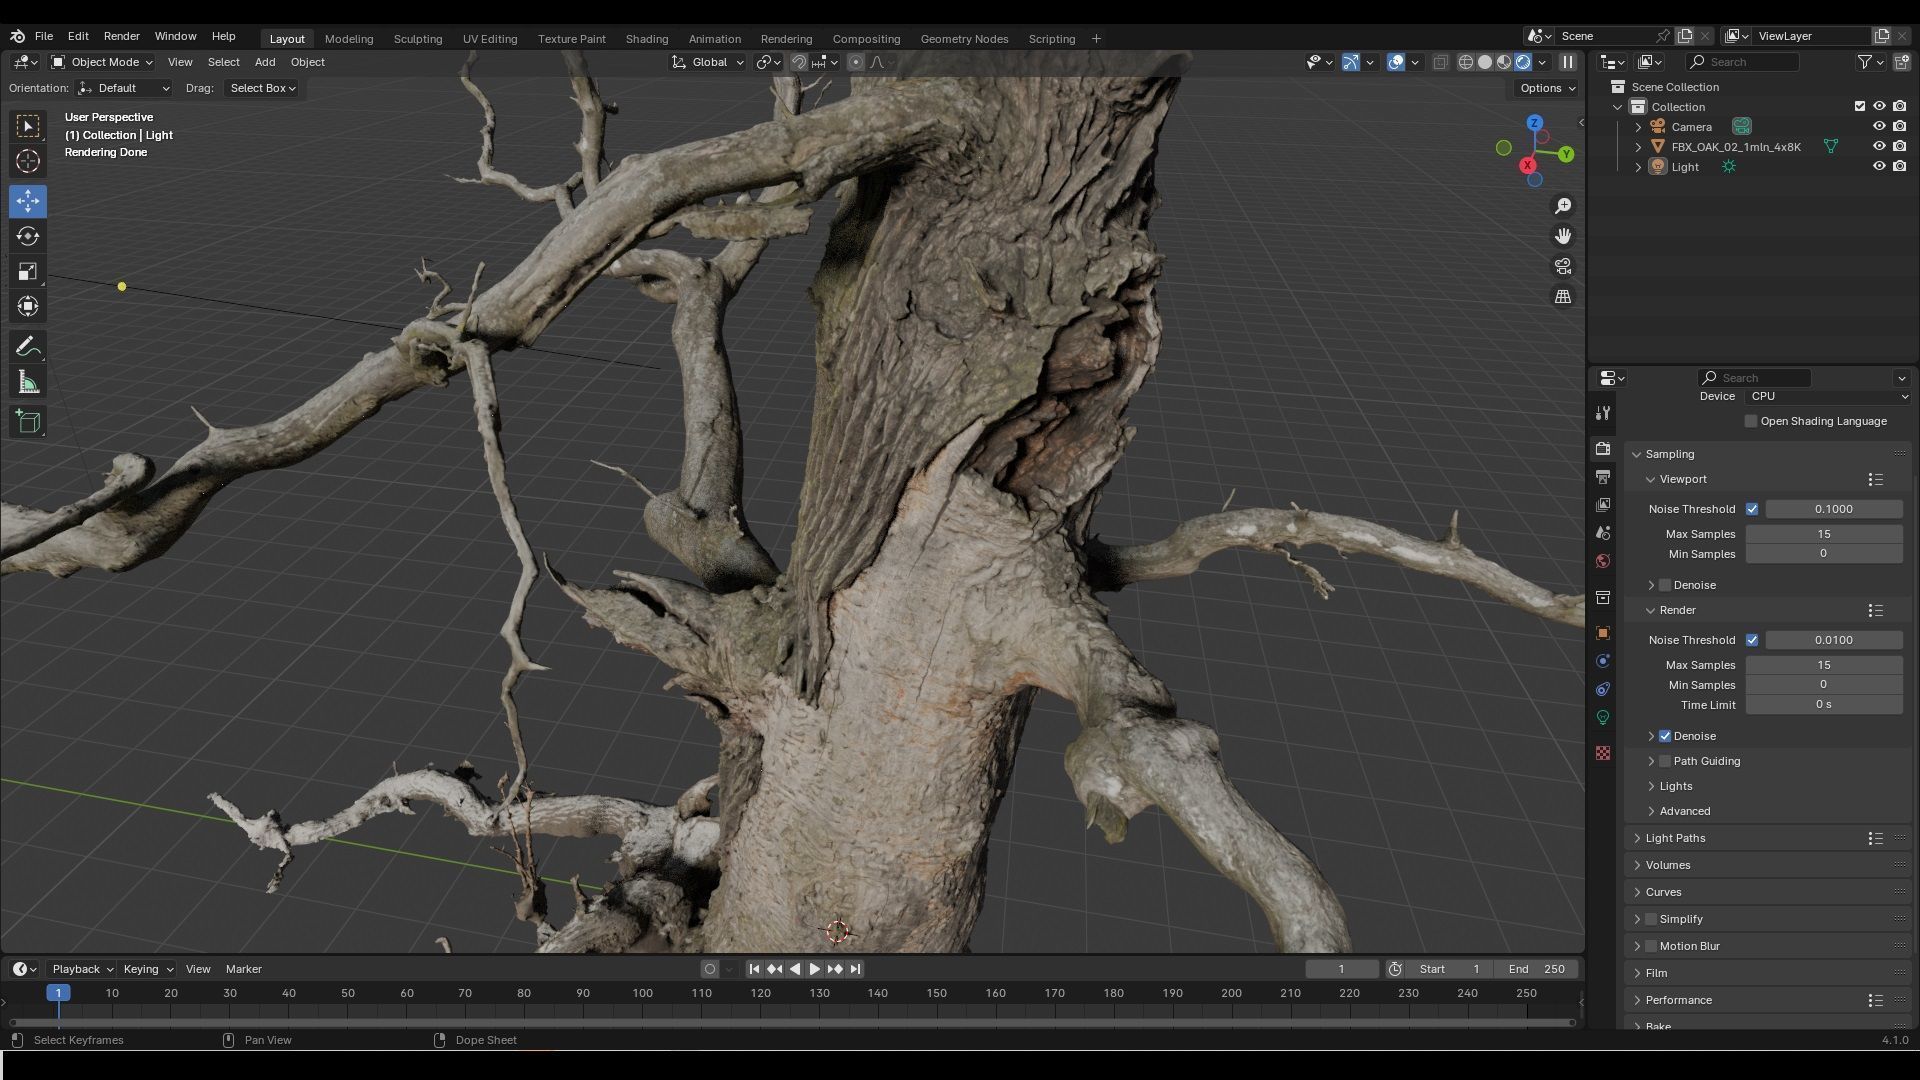
Task: Open the Tool properties tab
Action: click(x=1603, y=413)
